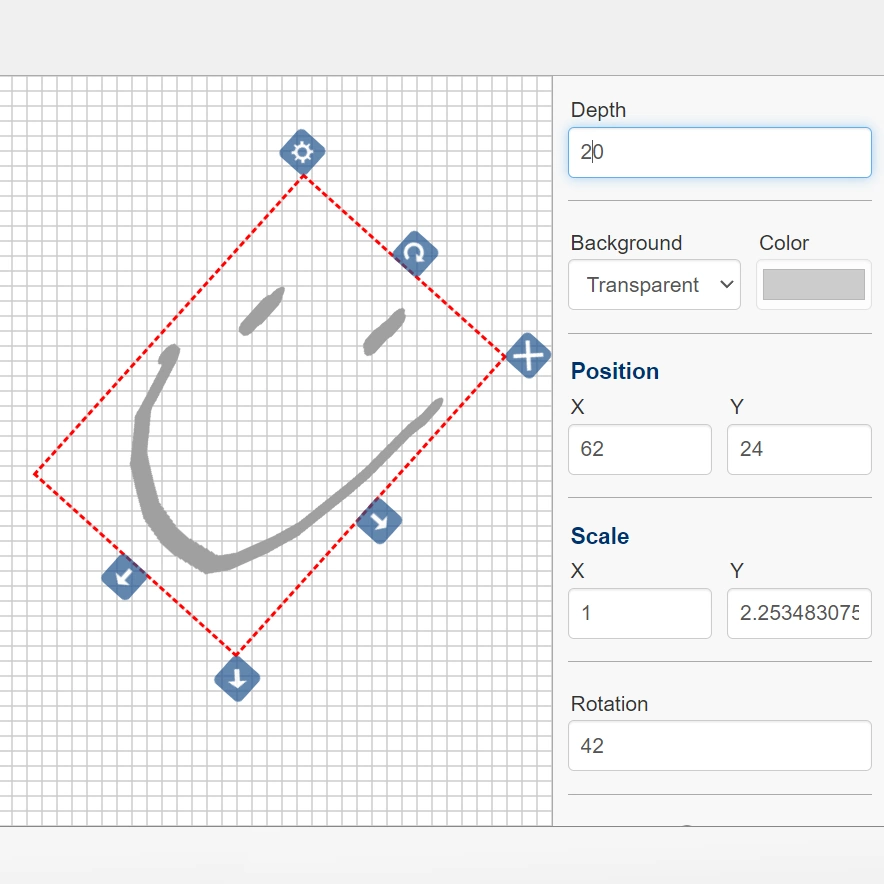
Task: Click the diagonal down-left scale handle
Action: [124, 577]
